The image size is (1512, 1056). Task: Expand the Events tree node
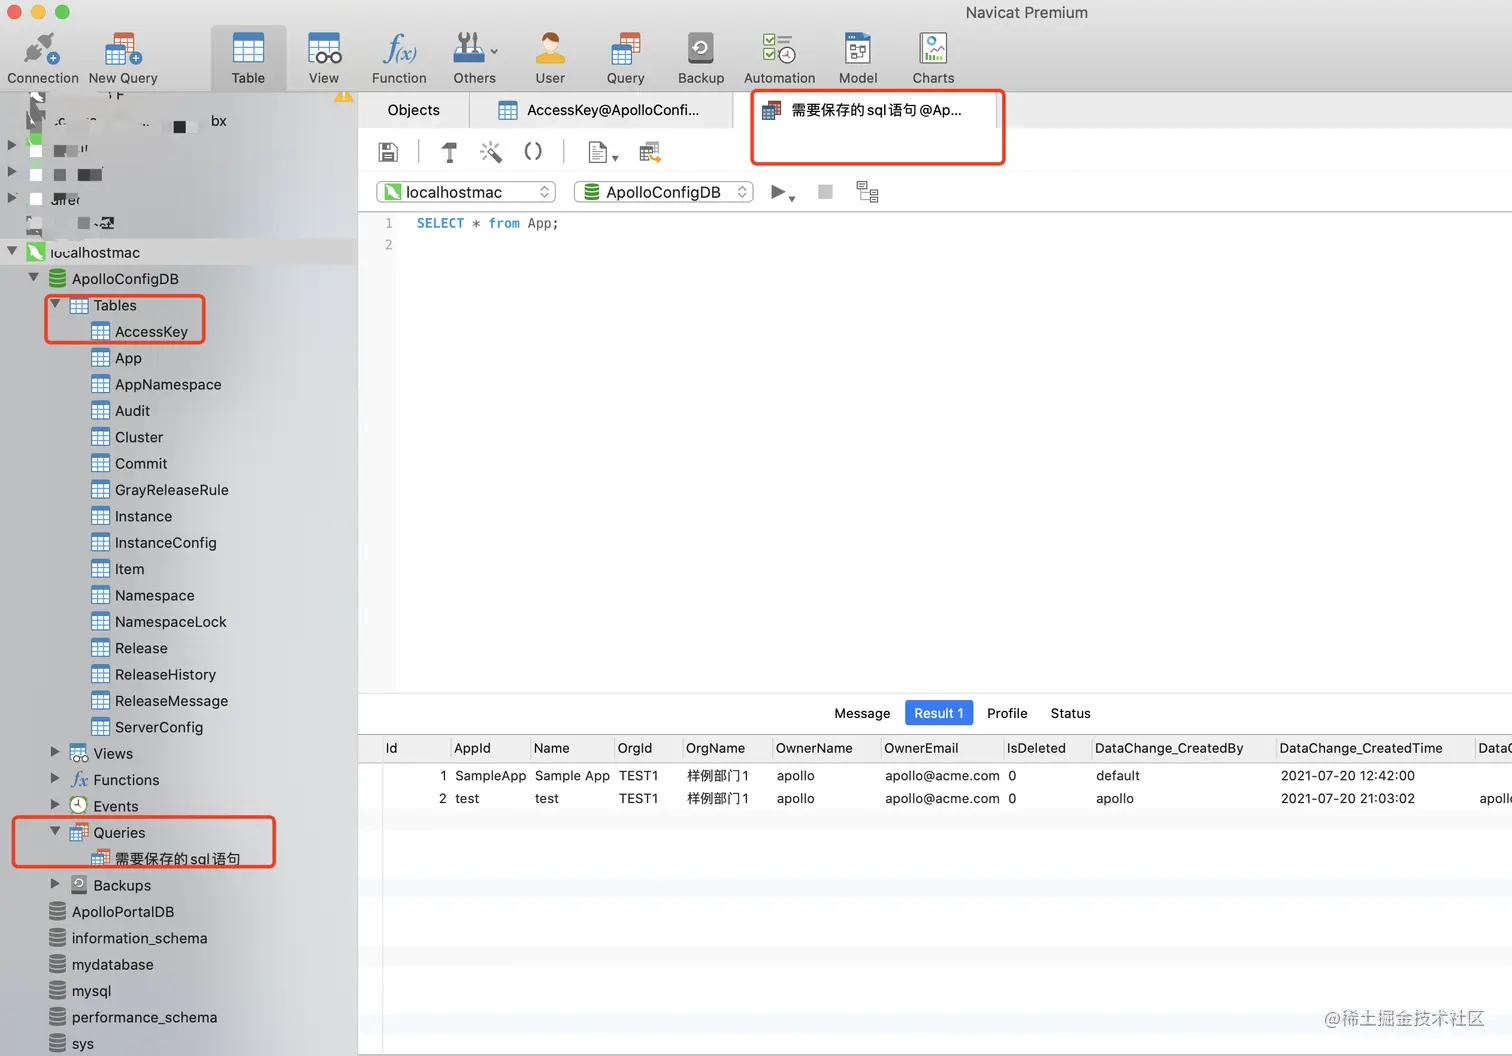56,805
